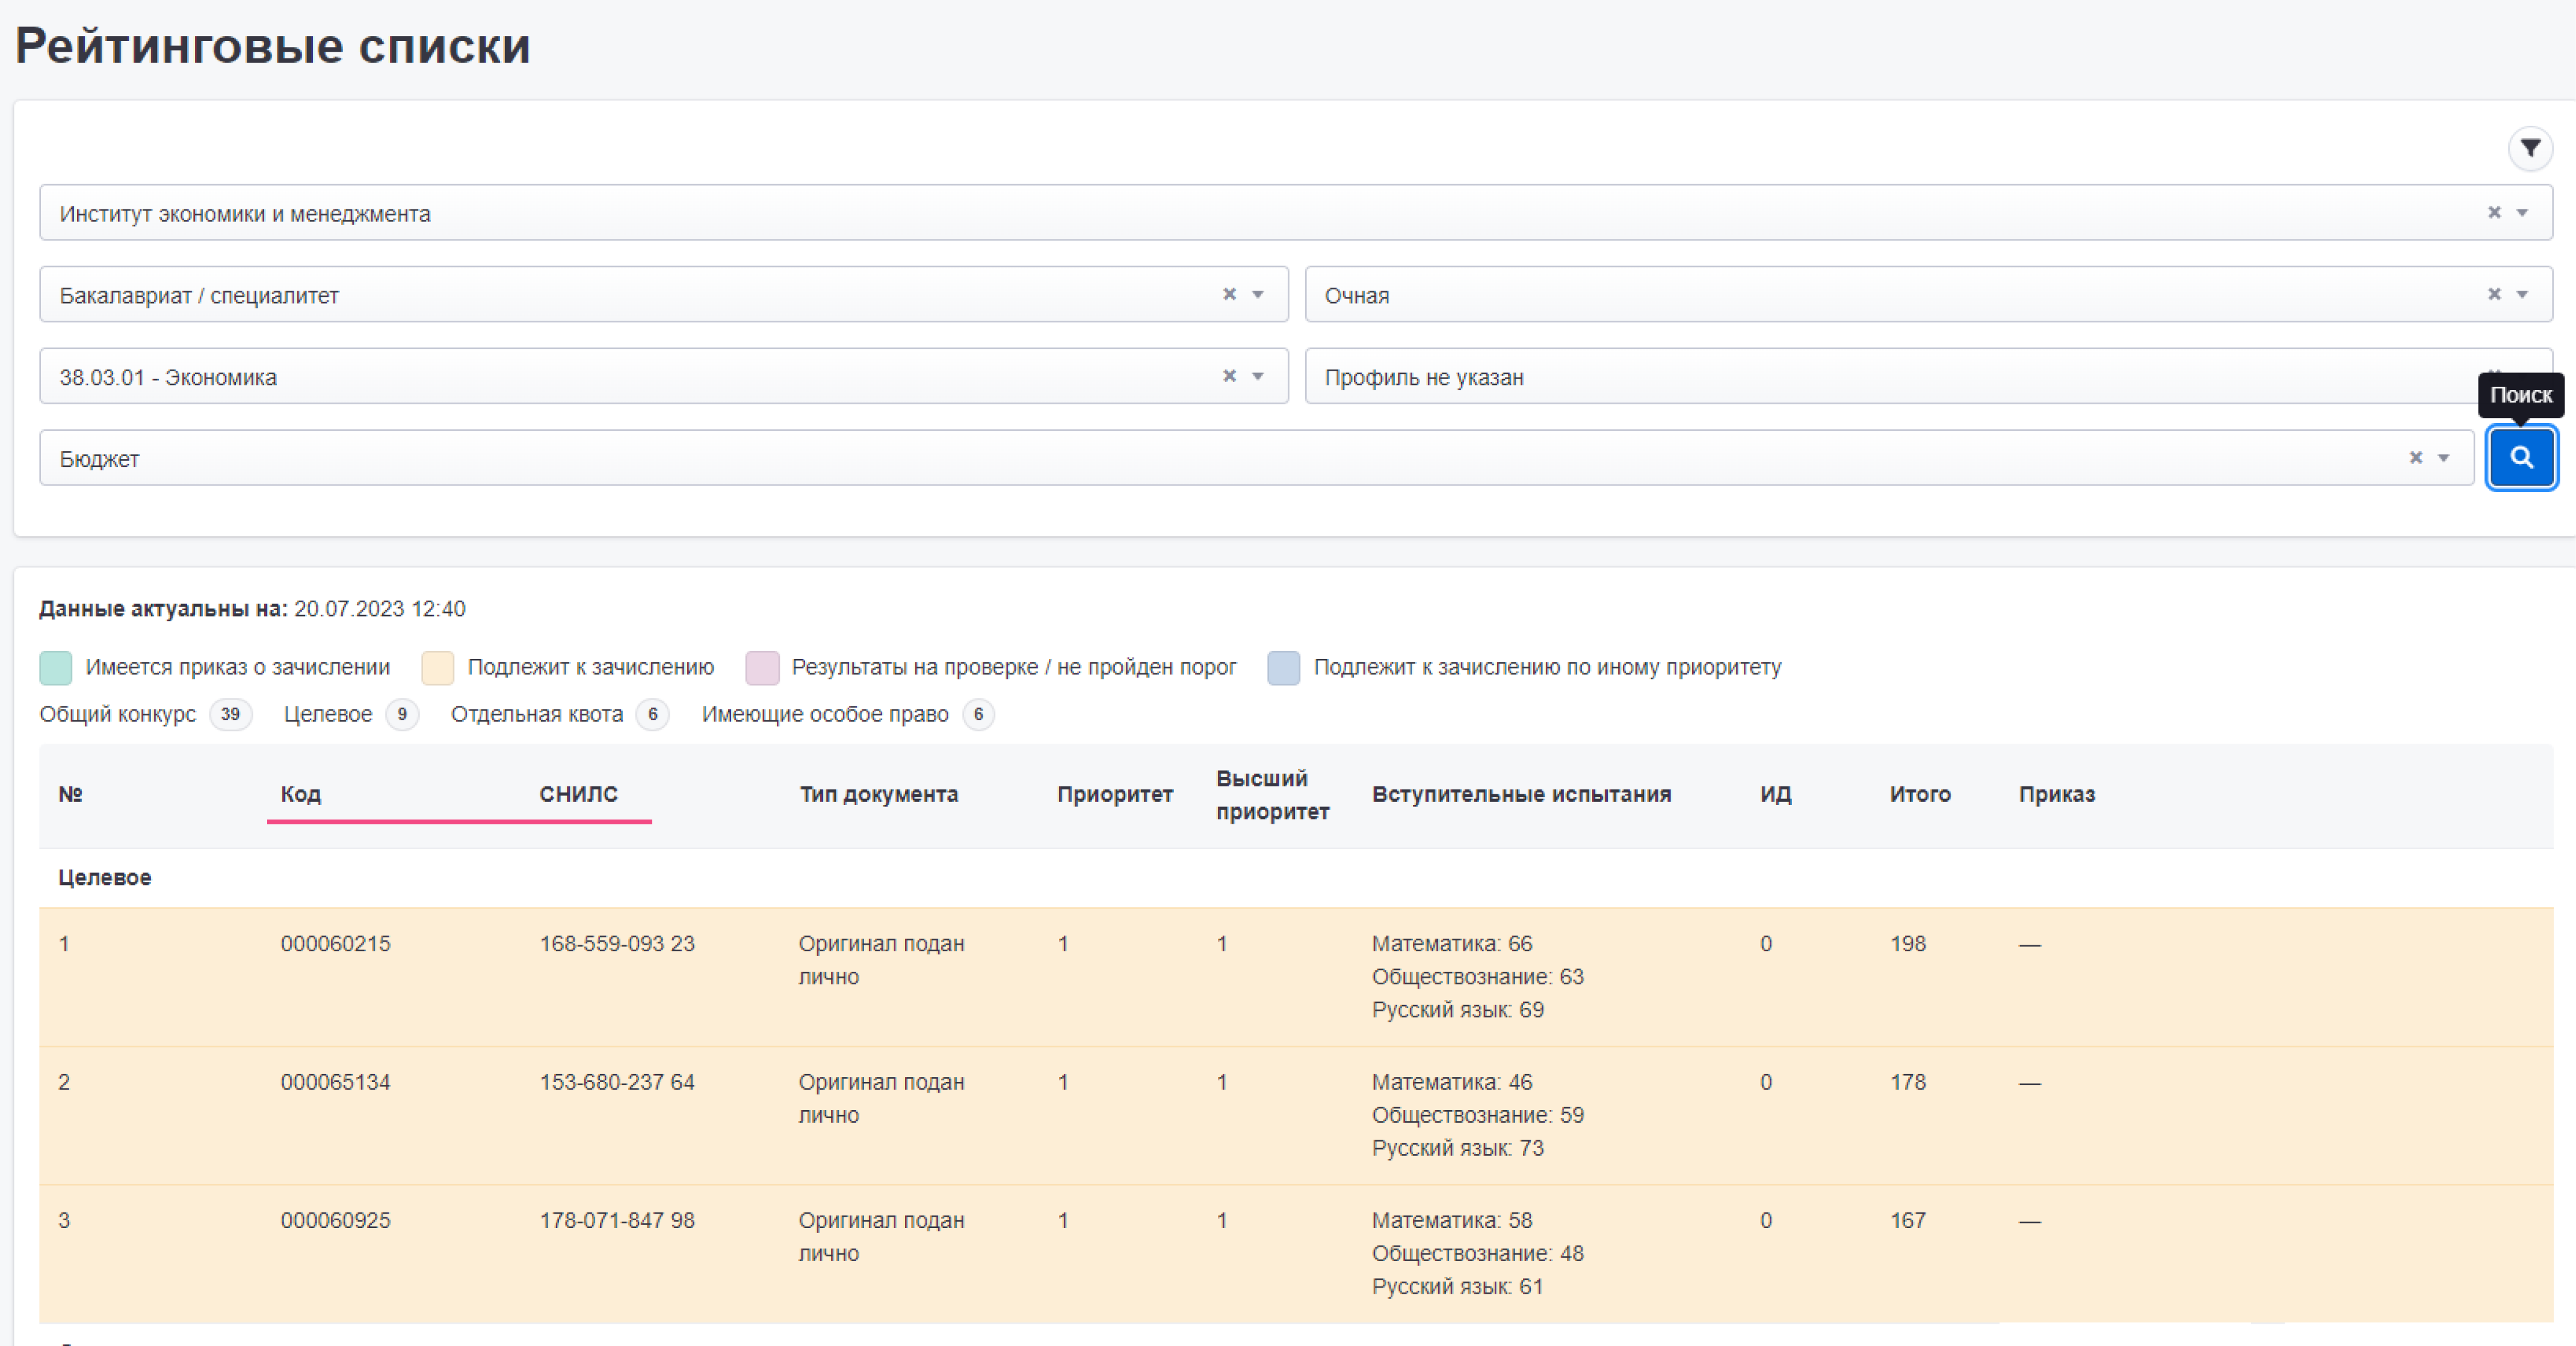Click SNILS 153-680-237 64
This screenshot has width=2576, height=1346.
click(616, 1081)
